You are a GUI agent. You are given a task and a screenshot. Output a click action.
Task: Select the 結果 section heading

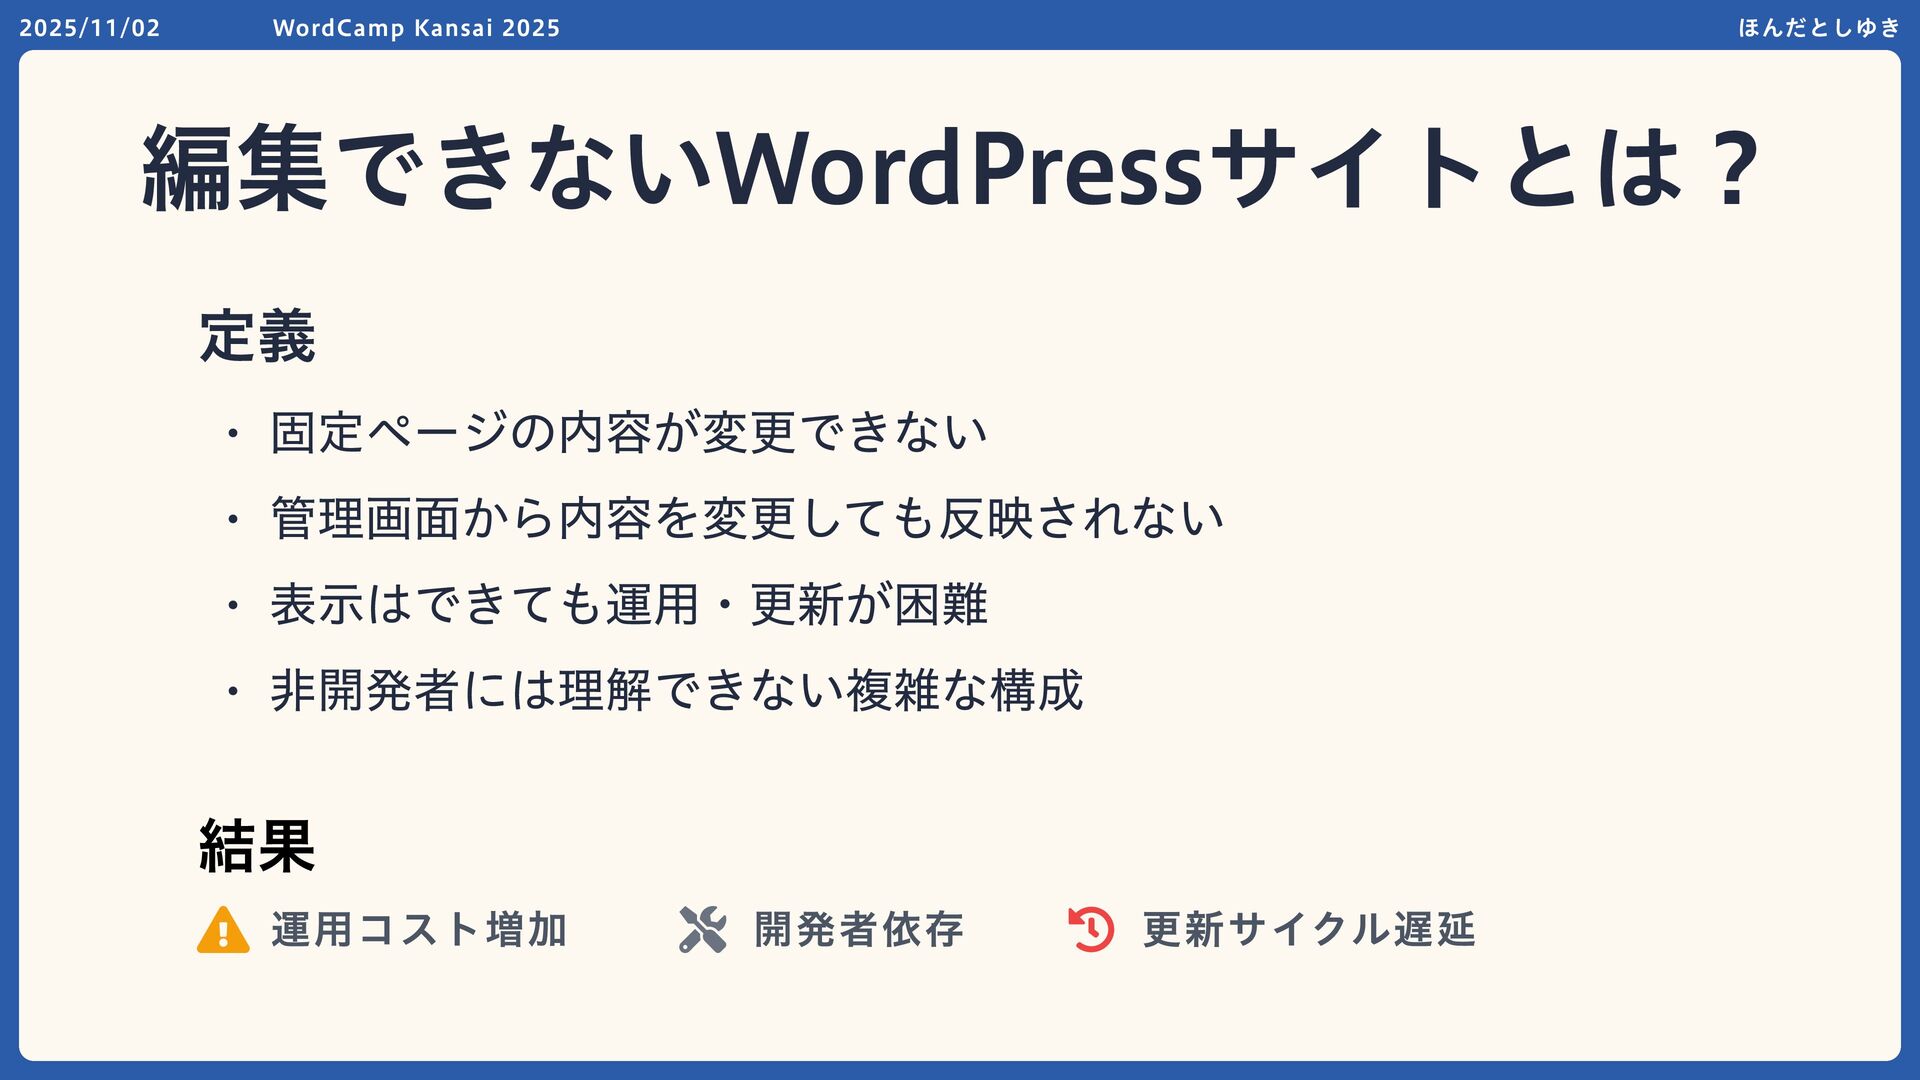coord(257,846)
